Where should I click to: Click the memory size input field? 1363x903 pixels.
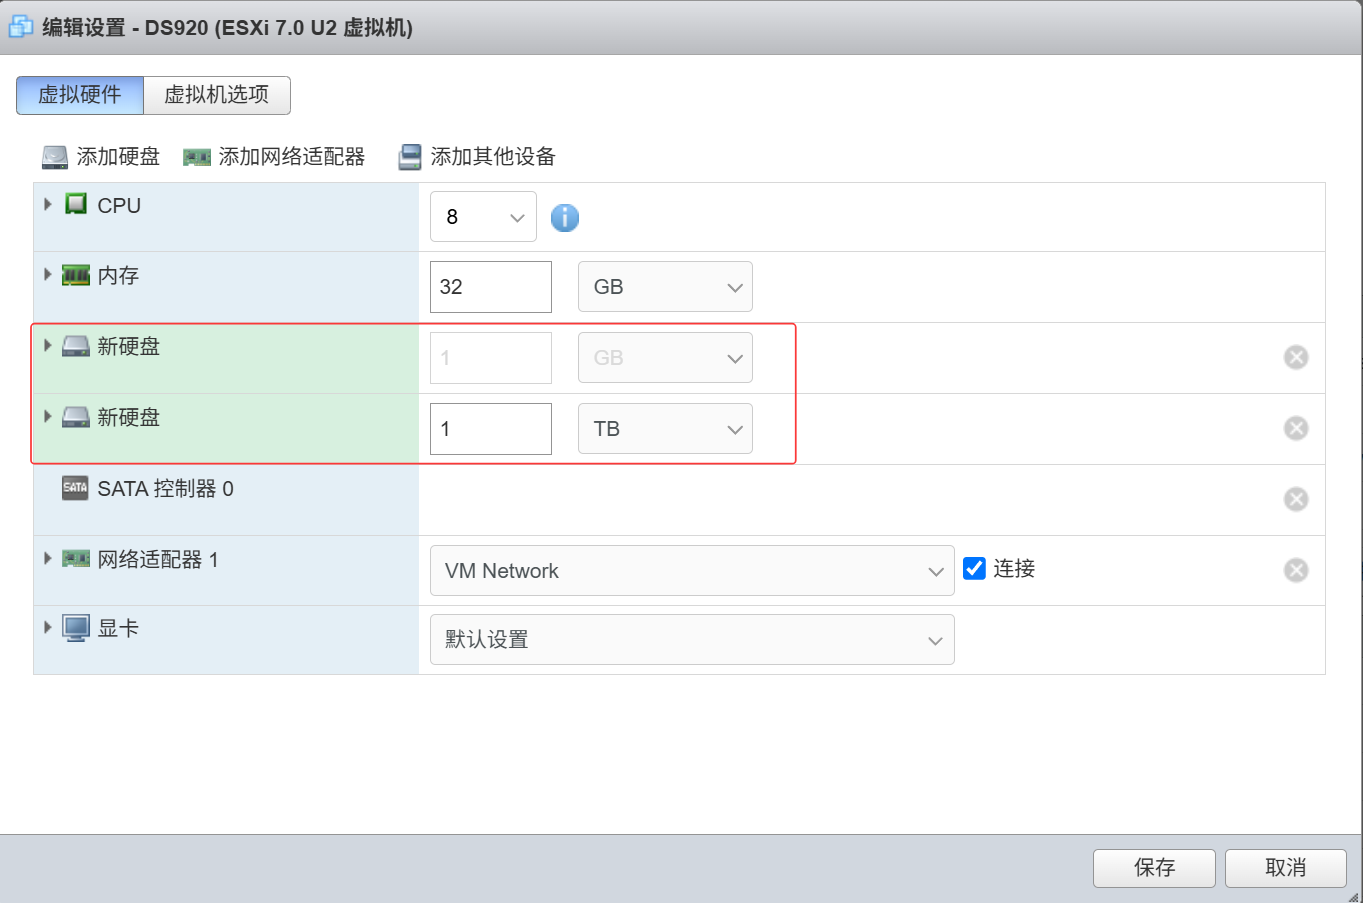[x=490, y=287]
